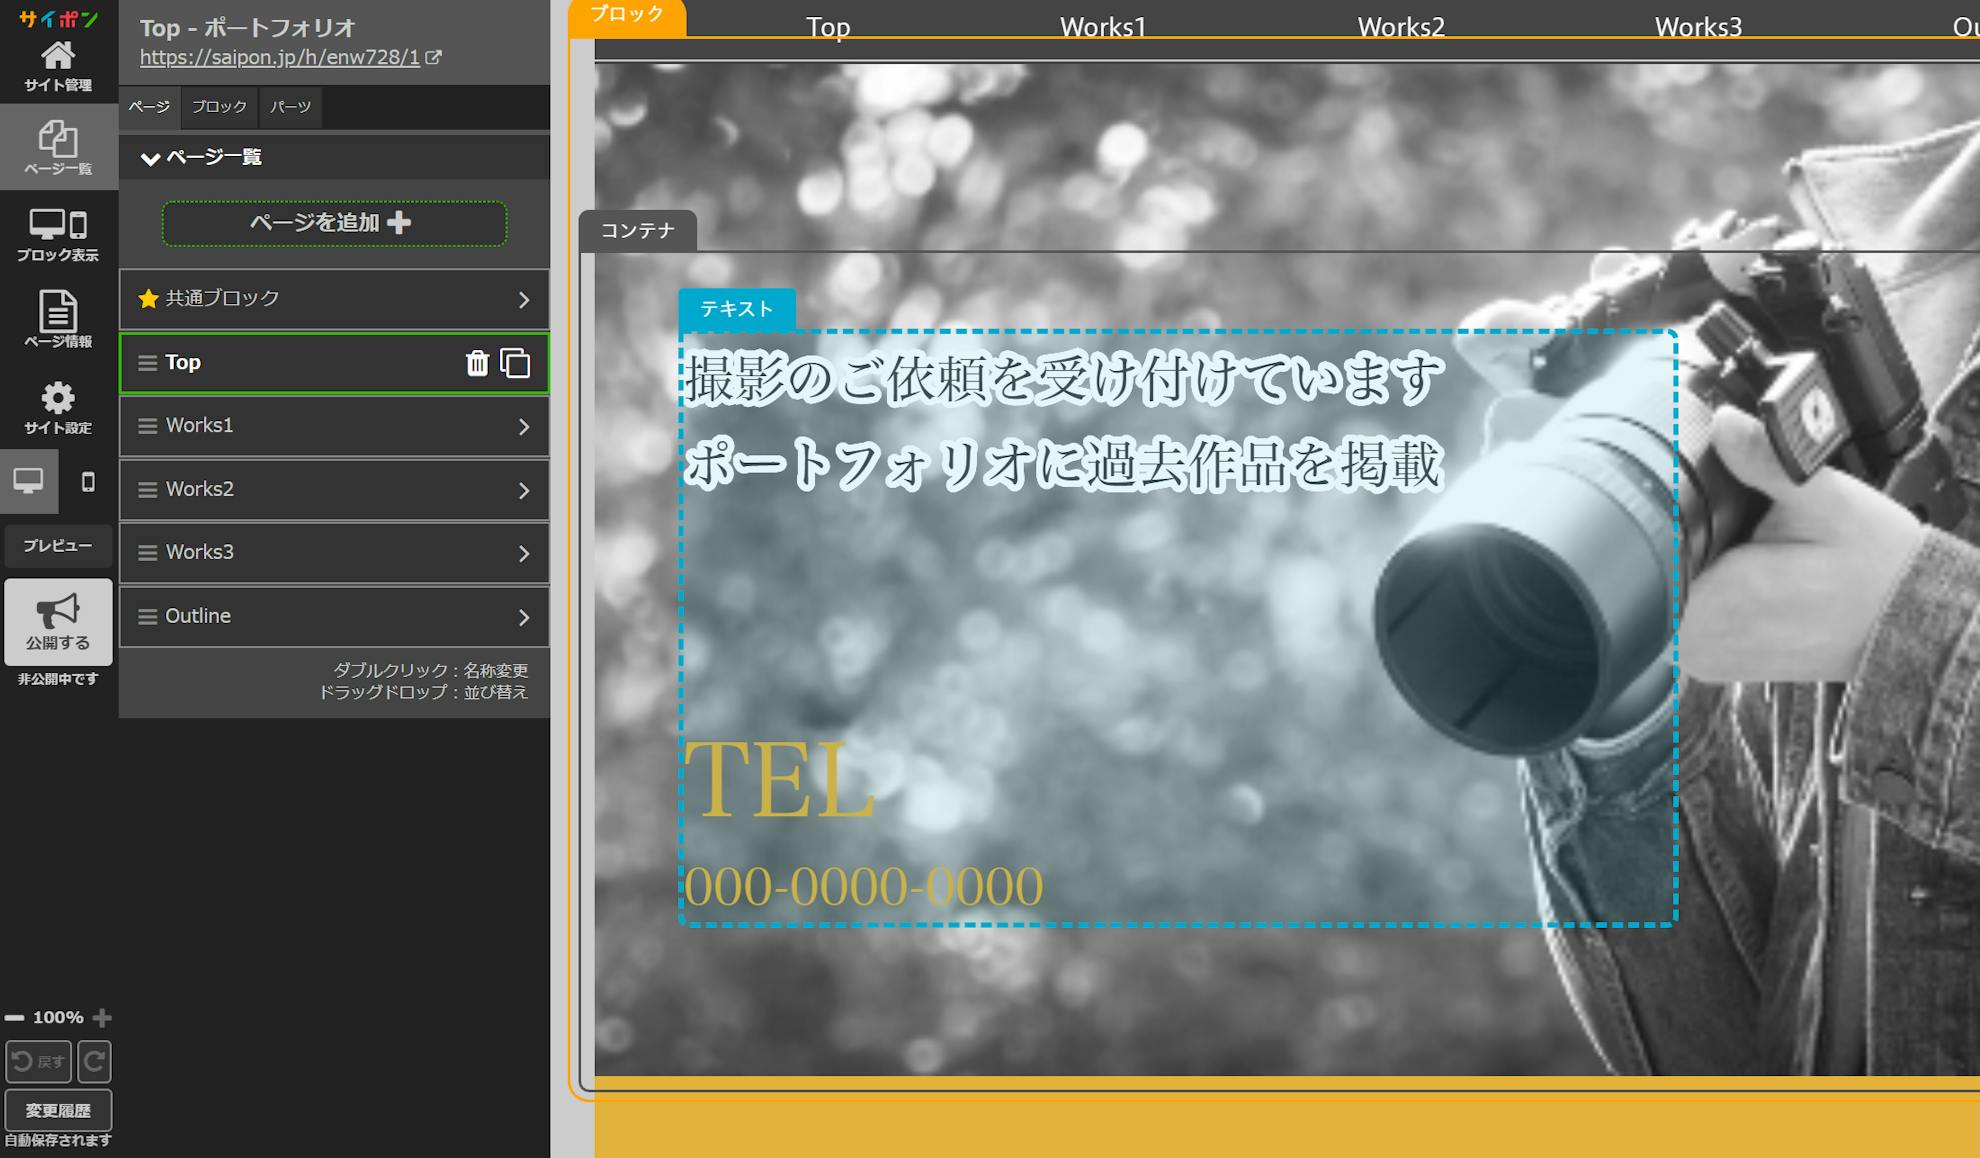Switch to ブロック tab
Viewport: 1980px width, 1158px height.
[219, 107]
